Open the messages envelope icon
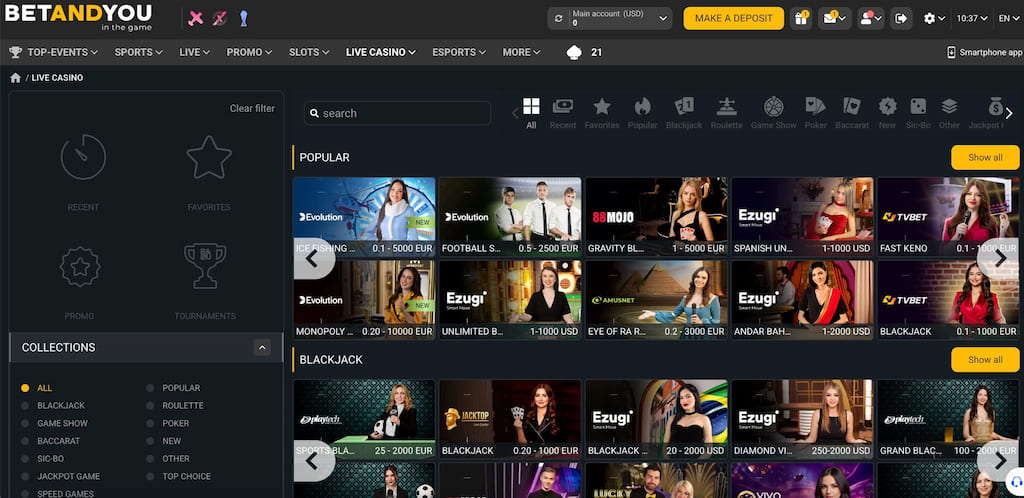Image resolution: width=1024 pixels, height=498 pixels. tap(835, 18)
